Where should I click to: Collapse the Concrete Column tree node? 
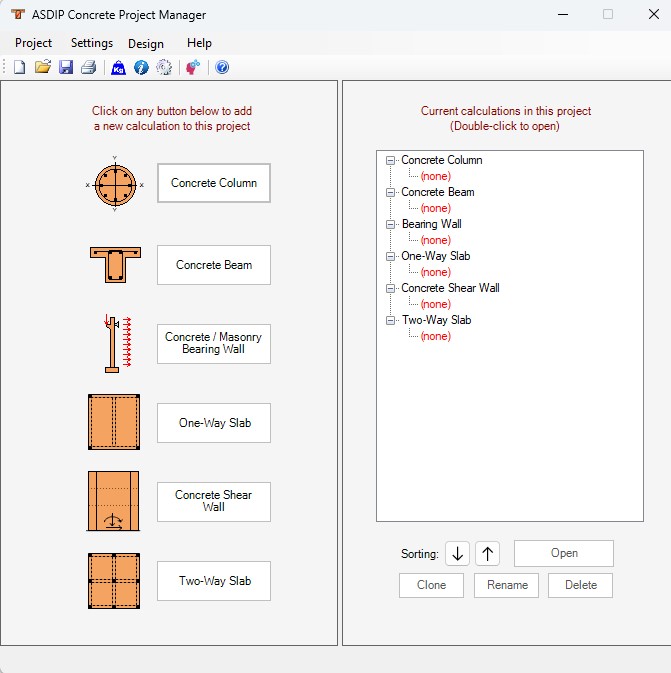tap(390, 161)
